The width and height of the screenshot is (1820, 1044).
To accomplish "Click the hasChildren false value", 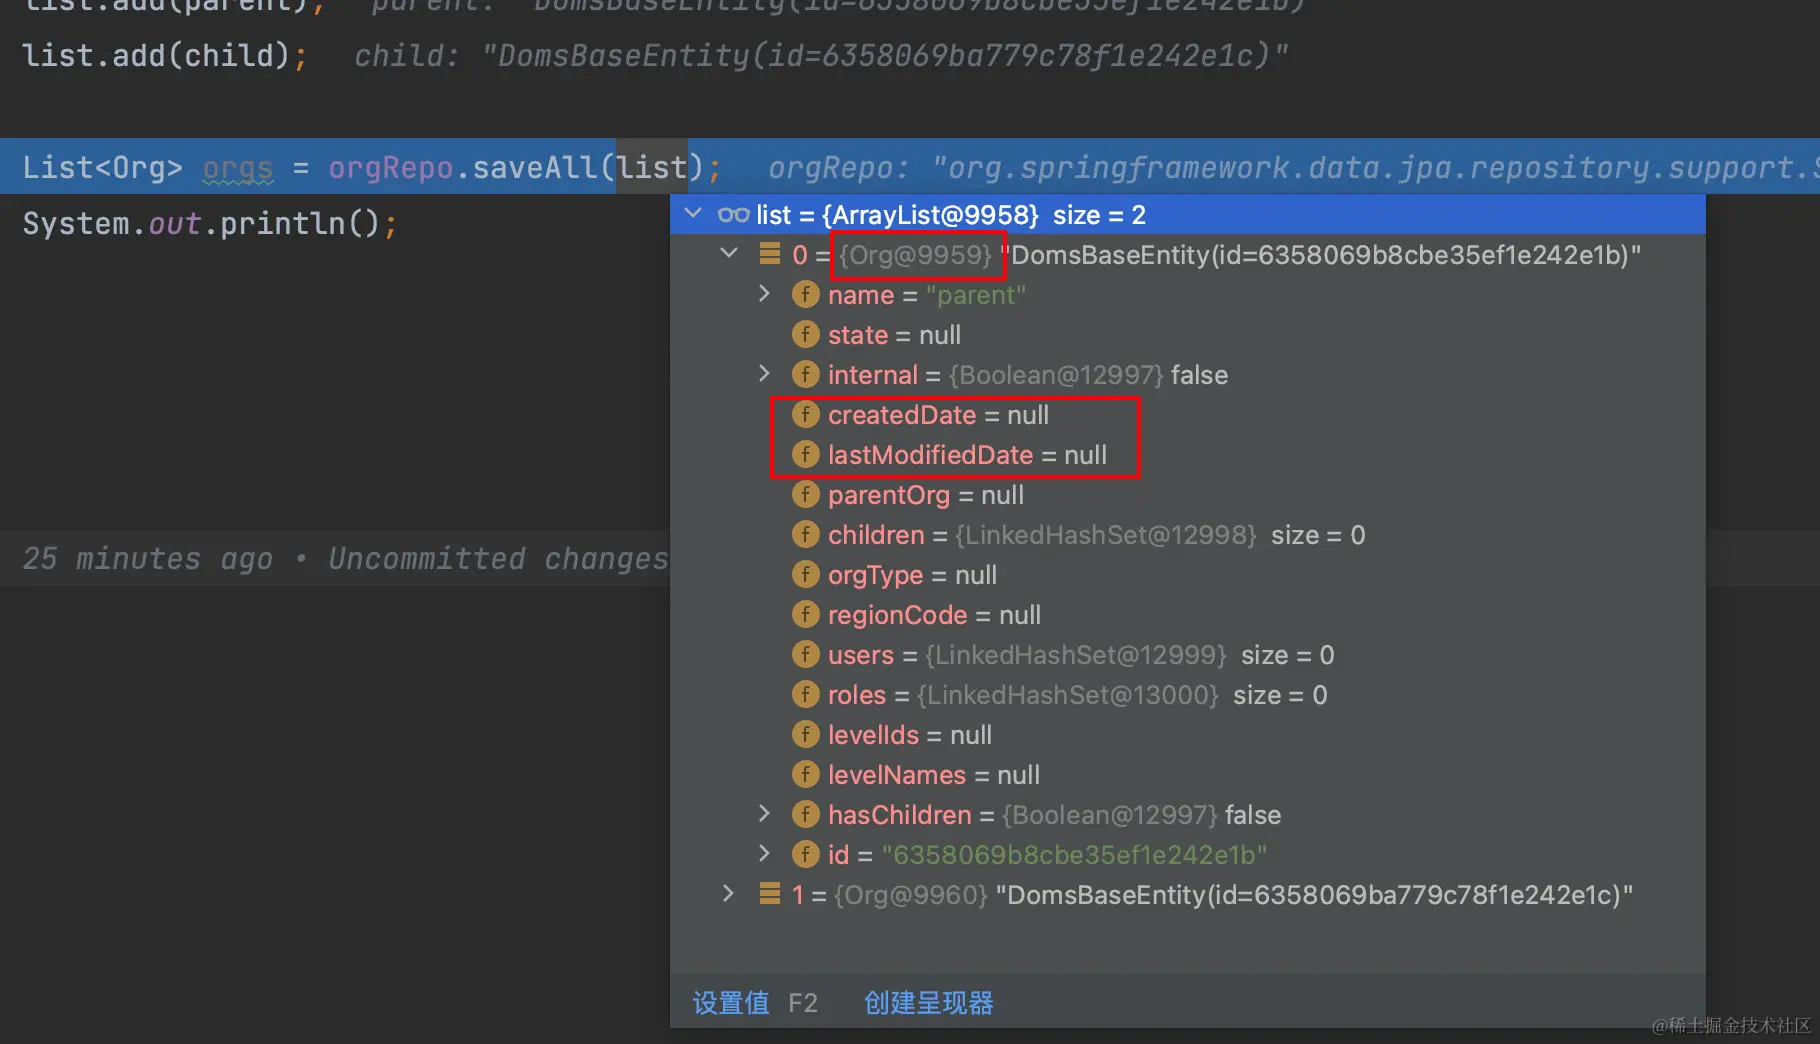I will pyautogui.click(x=1253, y=815).
